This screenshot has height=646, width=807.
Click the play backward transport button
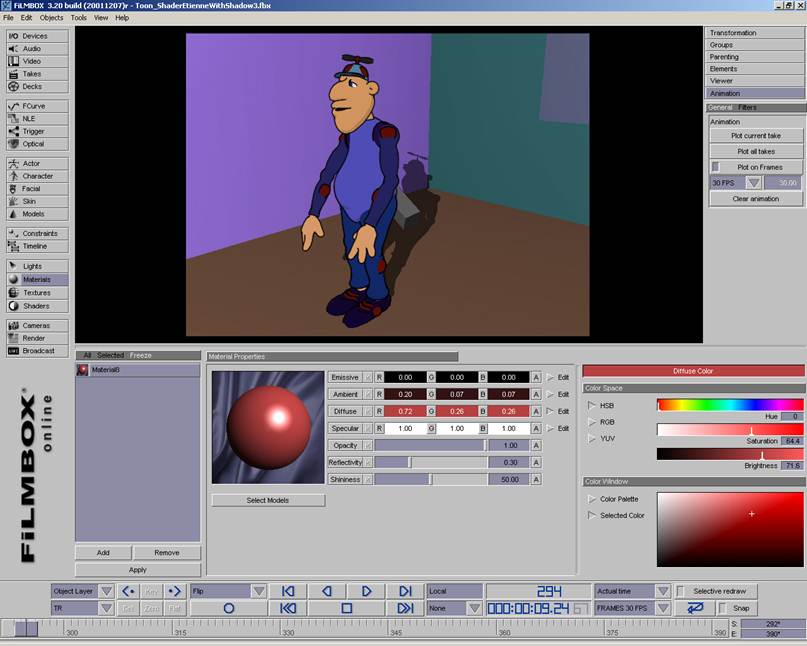point(327,591)
